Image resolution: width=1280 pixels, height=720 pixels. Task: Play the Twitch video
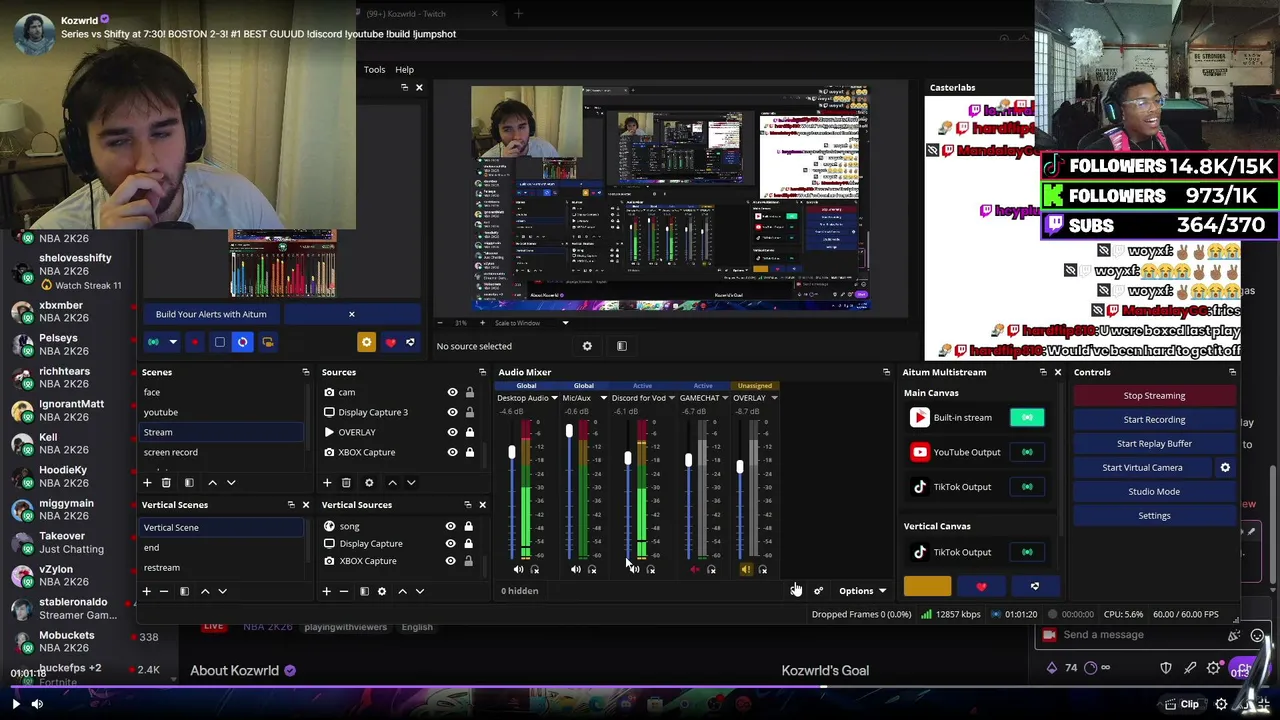click(15, 704)
